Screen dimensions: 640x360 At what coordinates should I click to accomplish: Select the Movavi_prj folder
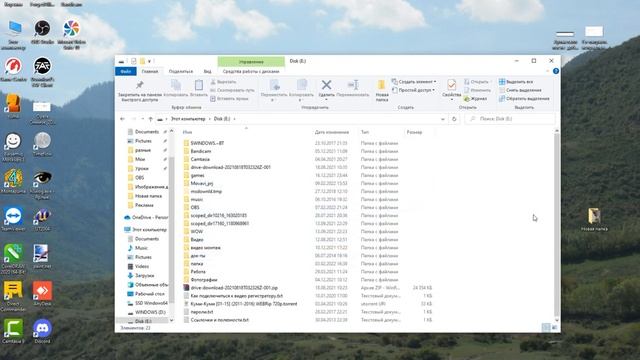[202, 183]
